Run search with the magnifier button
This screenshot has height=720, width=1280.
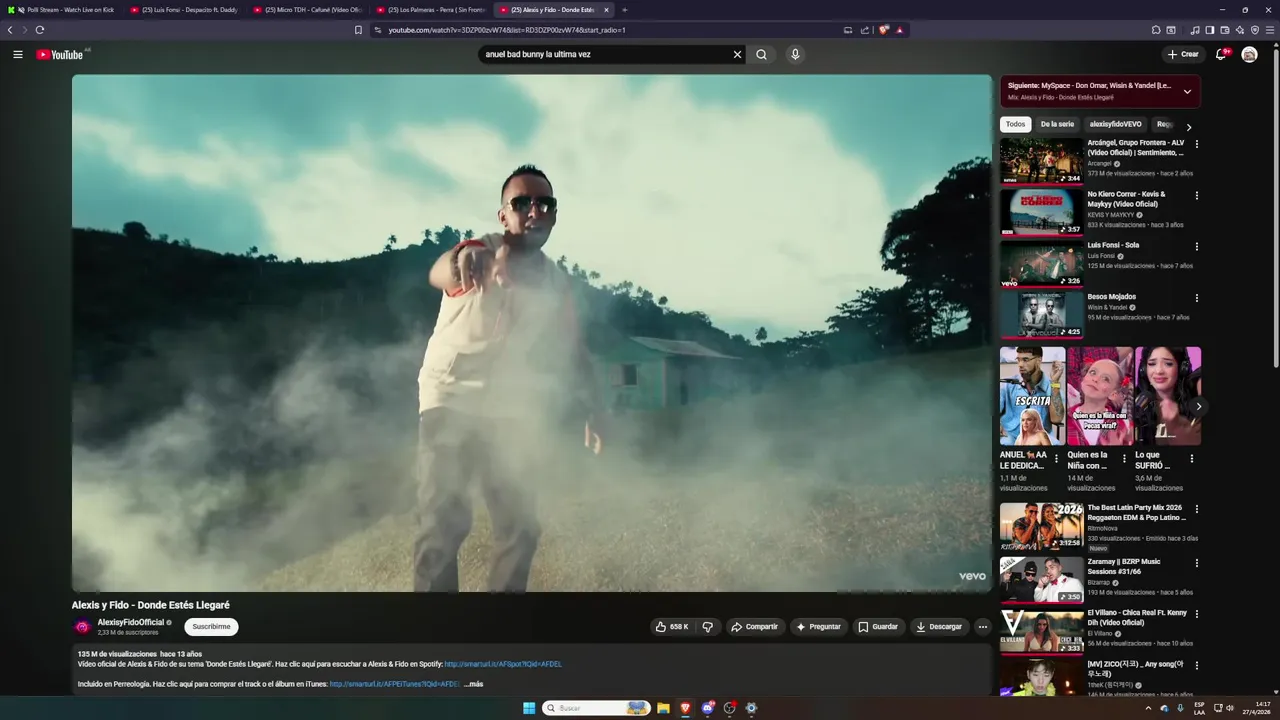(761, 54)
